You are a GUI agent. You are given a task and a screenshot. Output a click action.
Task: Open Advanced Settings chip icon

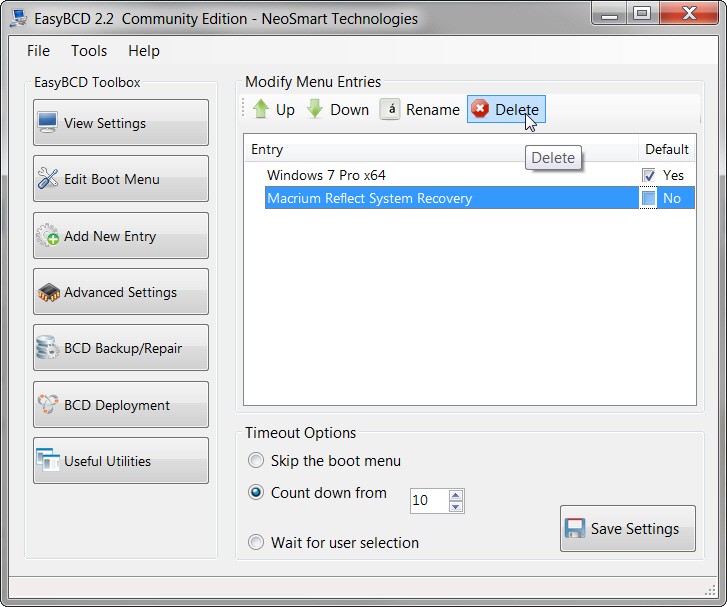48,292
